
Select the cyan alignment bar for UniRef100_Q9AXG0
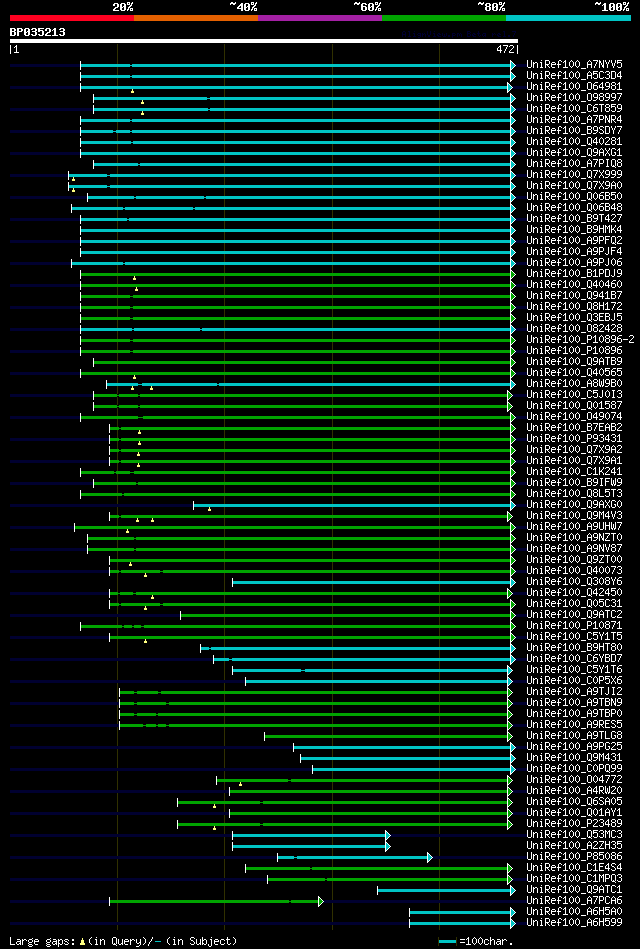point(354,504)
